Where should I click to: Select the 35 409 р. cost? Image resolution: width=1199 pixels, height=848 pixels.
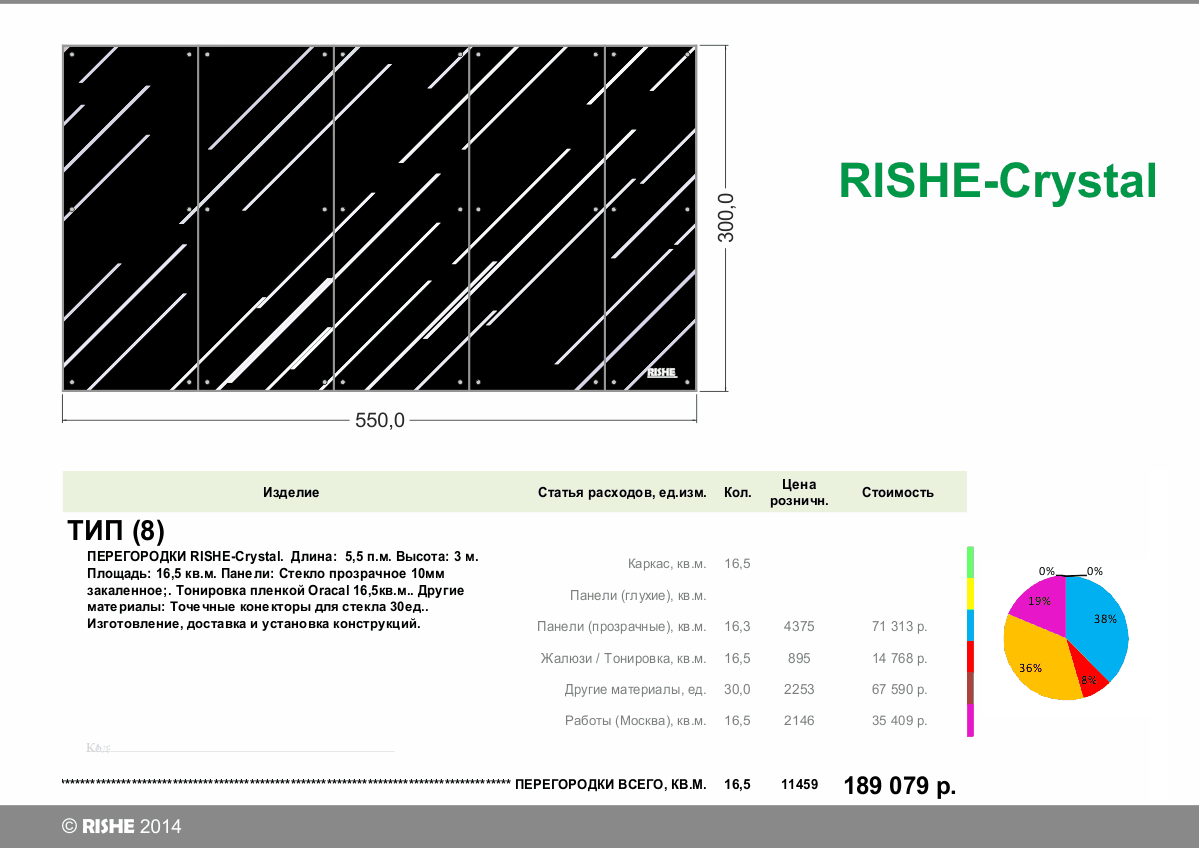click(899, 721)
